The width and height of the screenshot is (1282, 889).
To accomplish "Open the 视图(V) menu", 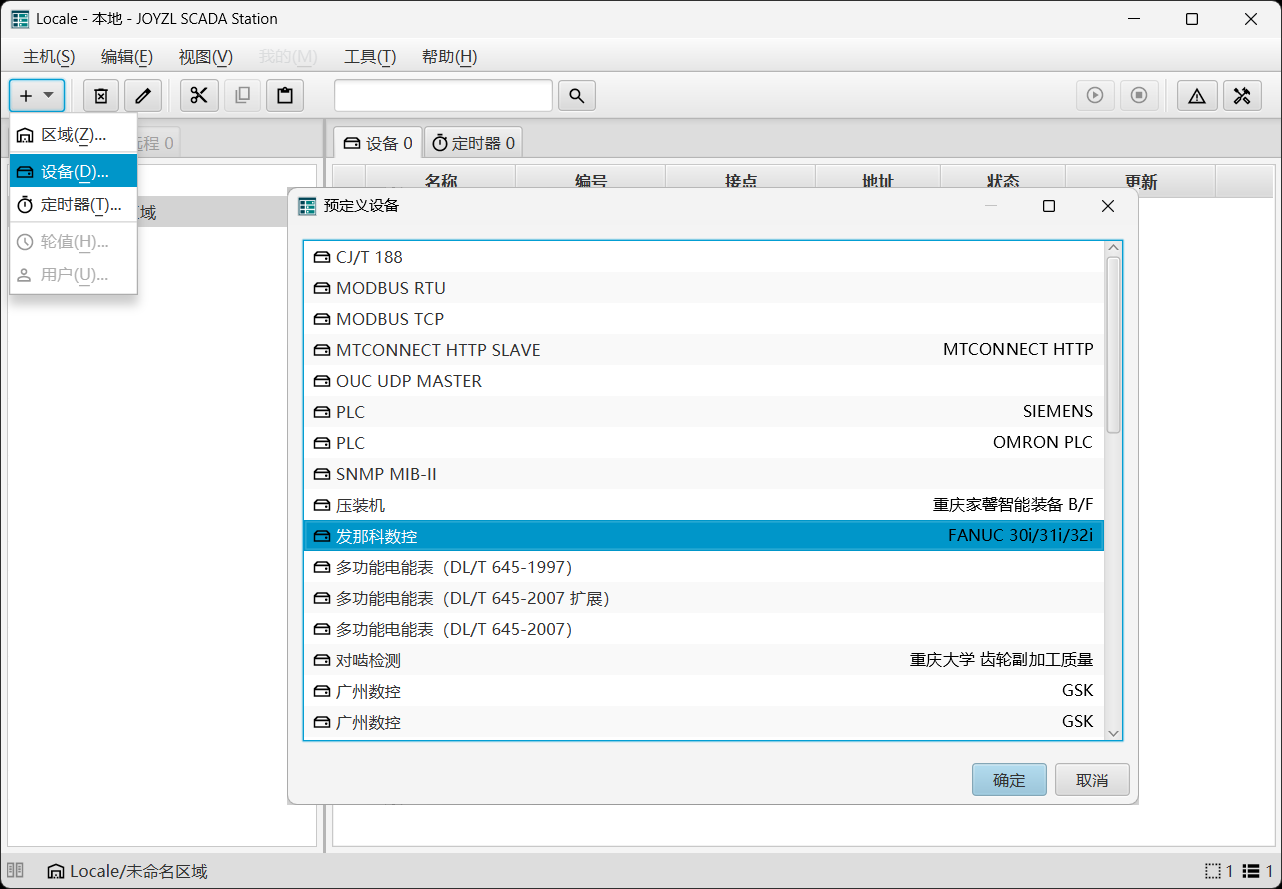I will [x=206, y=57].
